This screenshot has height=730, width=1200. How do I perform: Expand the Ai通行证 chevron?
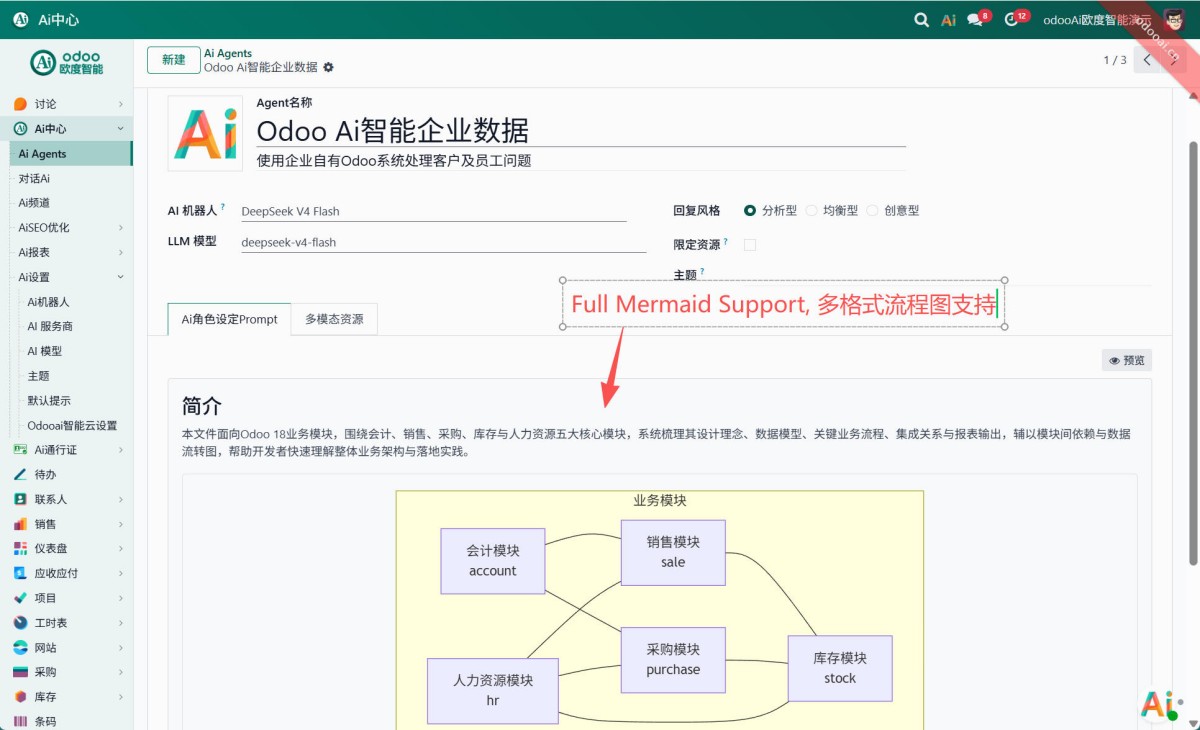tap(120, 450)
